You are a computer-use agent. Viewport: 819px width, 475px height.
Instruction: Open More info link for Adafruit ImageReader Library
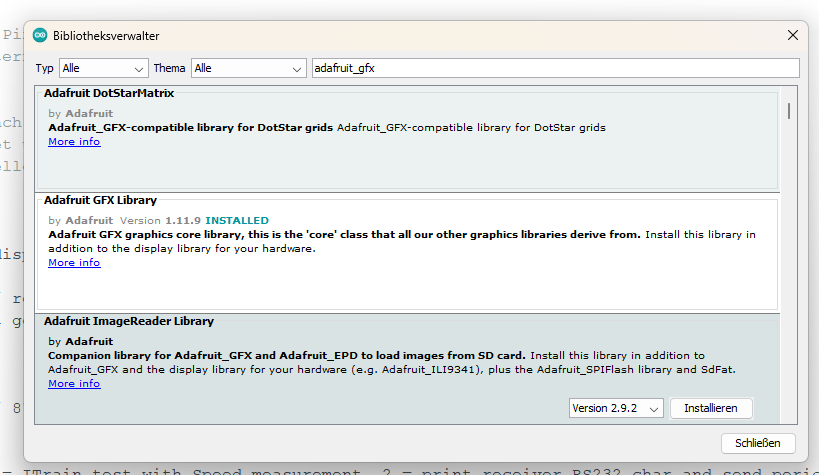point(74,384)
